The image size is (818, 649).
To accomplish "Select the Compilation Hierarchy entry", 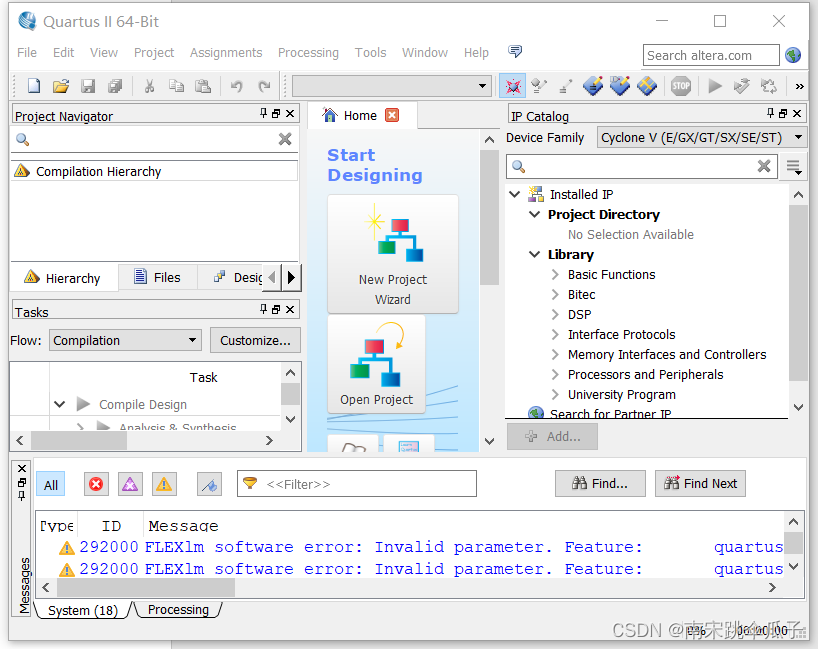I will [154, 171].
